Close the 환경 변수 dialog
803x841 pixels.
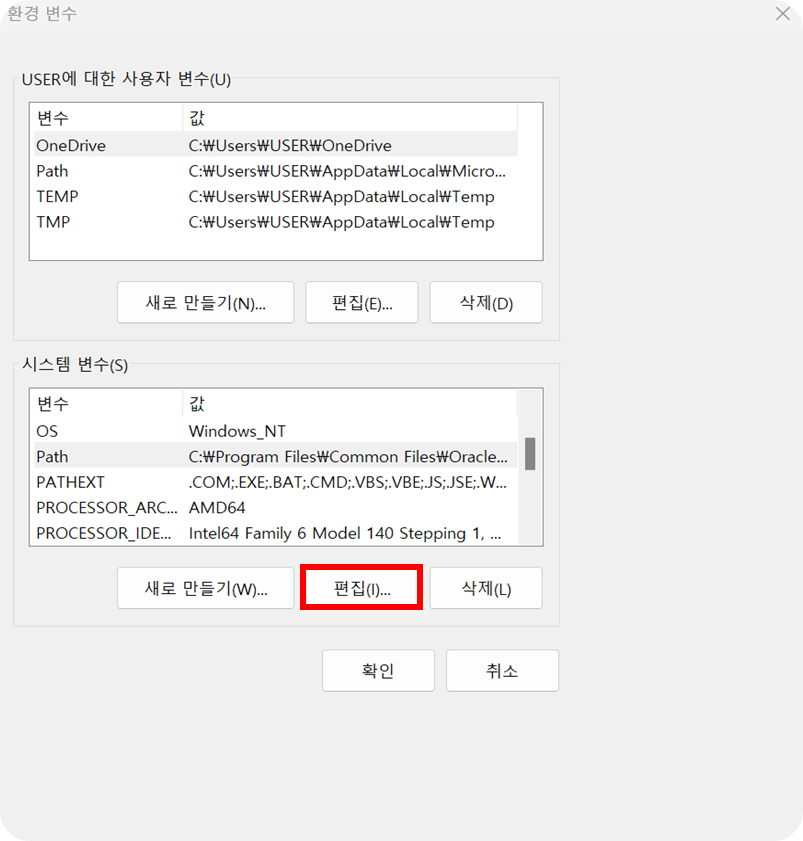[x=783, y=13]
